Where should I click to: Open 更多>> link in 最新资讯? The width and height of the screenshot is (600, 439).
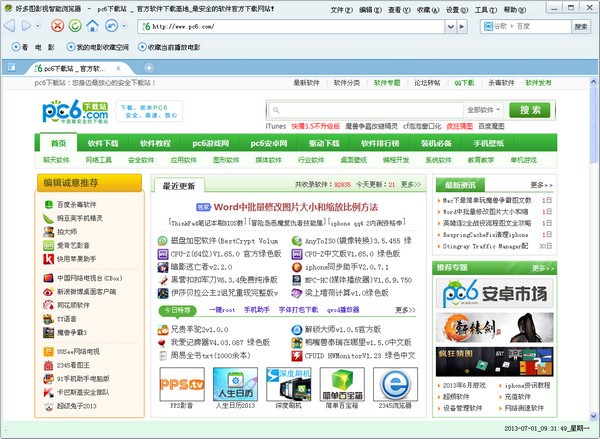(x=541, y=185)
